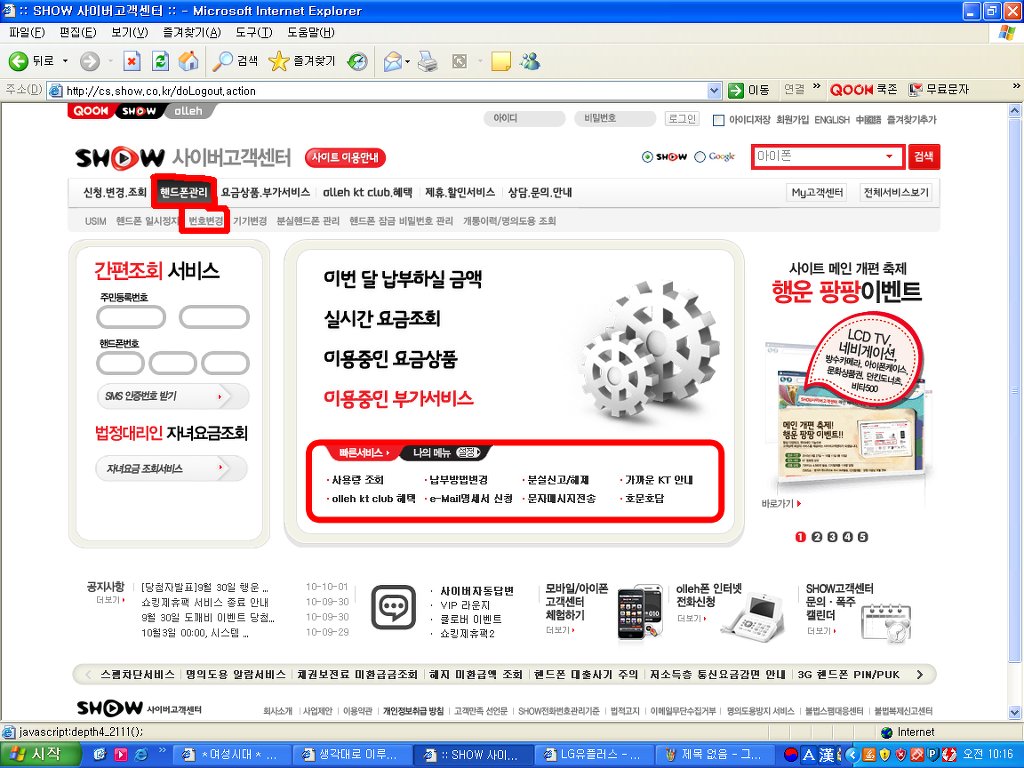
Task: Click the IE Forward arrow icon
Action: click(x=89, y=61)
